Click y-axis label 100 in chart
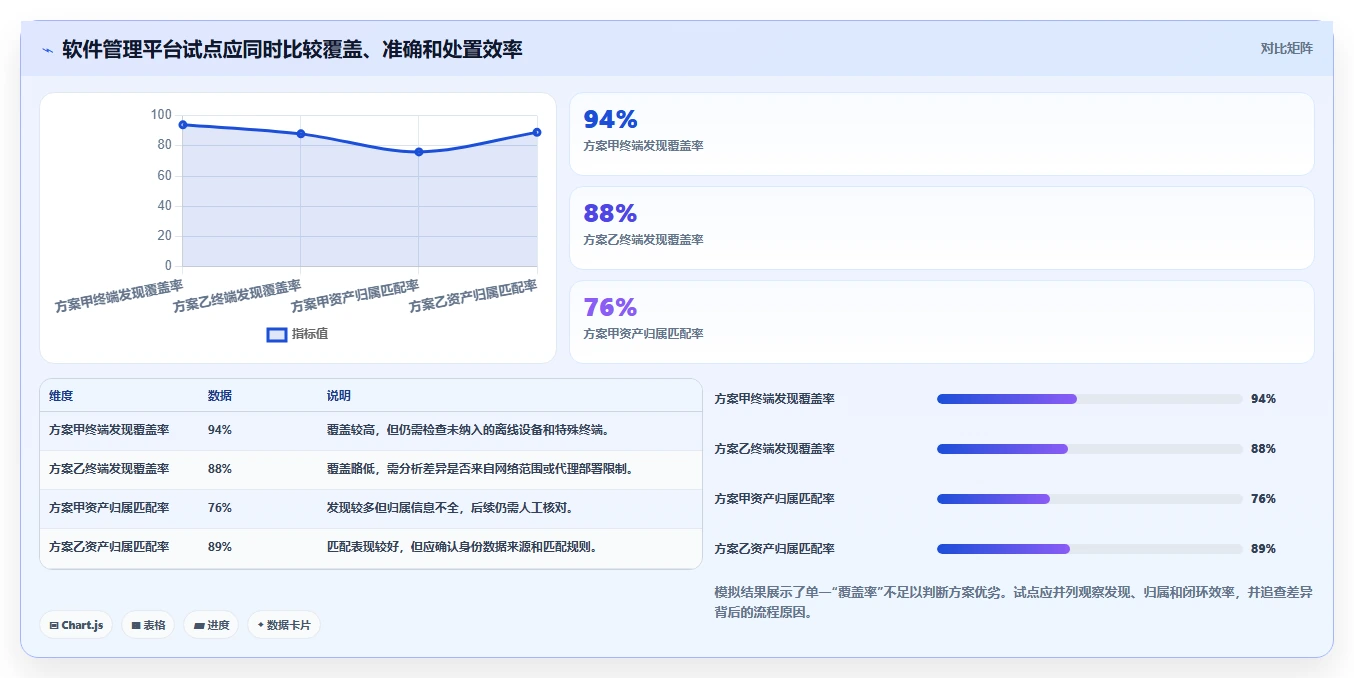Viewport: 1354px width, 678px height. pos(161,114)
